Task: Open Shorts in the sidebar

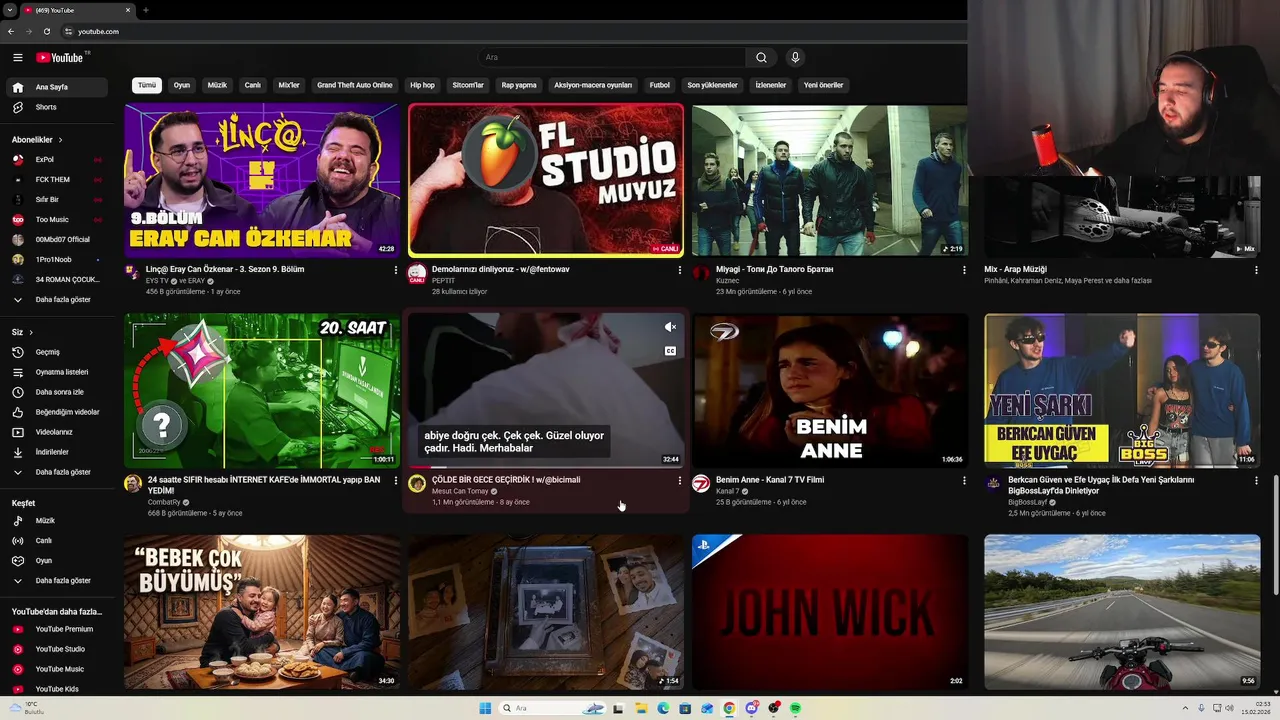Action: point(56,107)
